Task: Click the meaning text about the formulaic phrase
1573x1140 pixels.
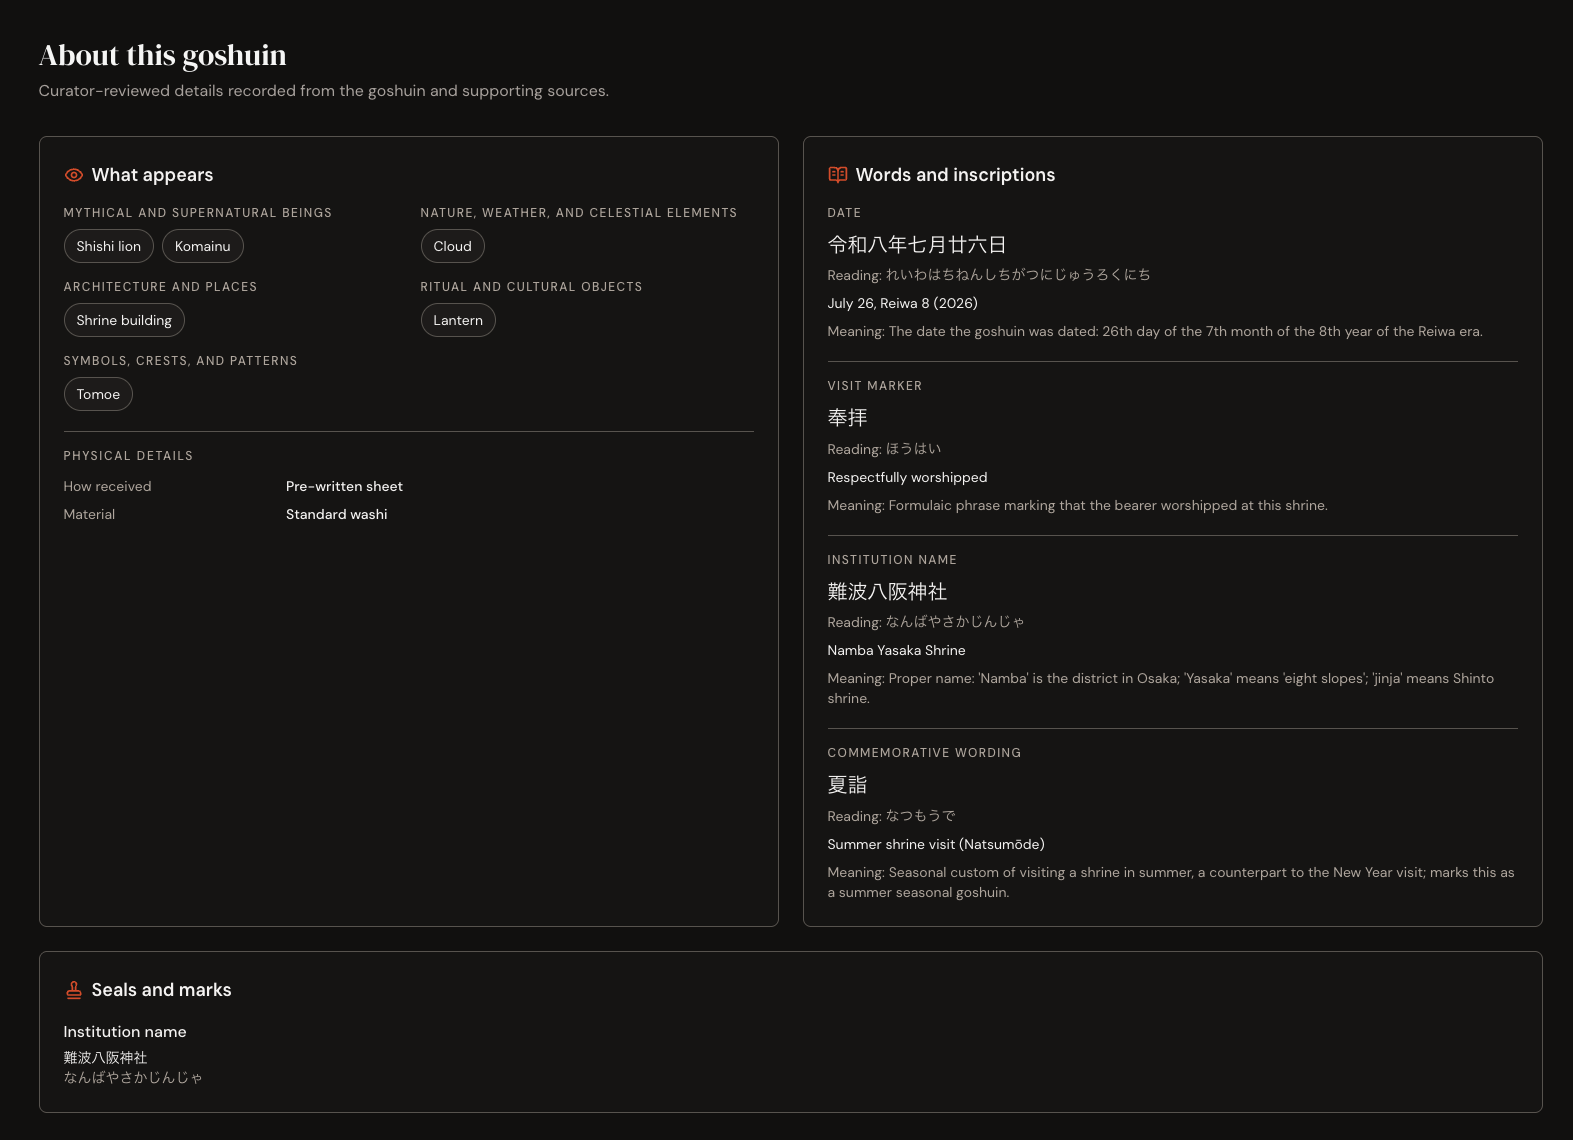Action: 1078,505
